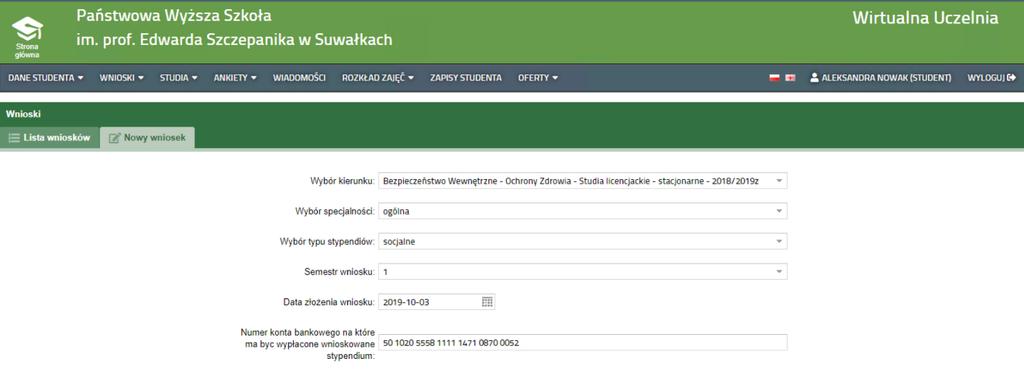1024x372 pixels.
Task: Go to Strona główna home icon
Action: [27, 37]
